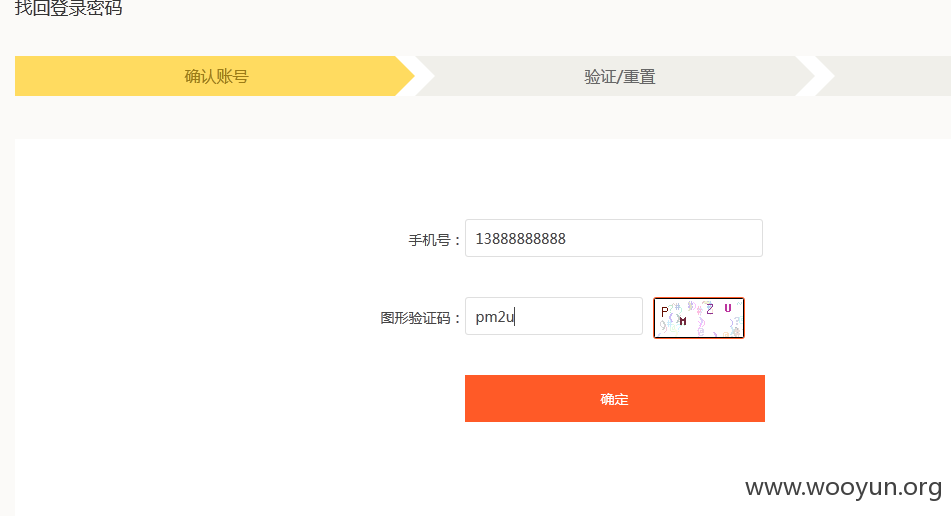Click the yellow highlighted progress step

tap(215, 76)
